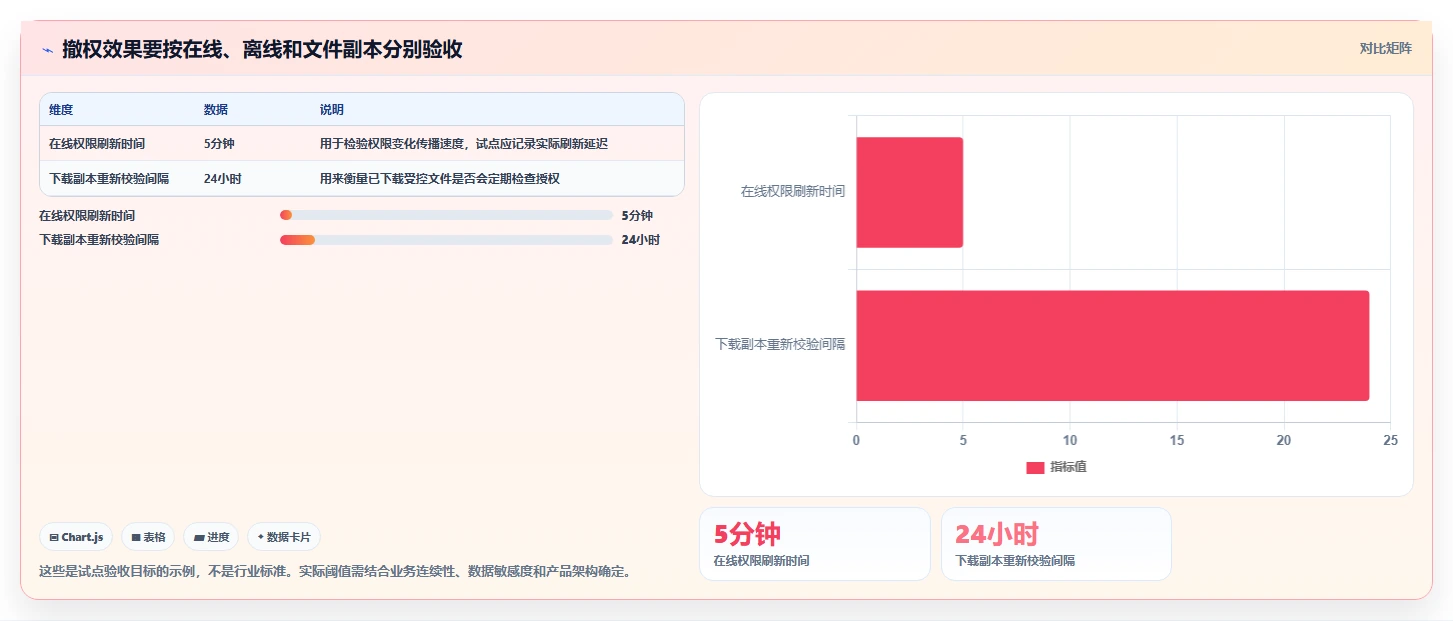Click the chart y-axis label 下载副本重新校验间隔
Image resolution: width=1453 pixels, height=621 pixels.
(x=780, y=344)
